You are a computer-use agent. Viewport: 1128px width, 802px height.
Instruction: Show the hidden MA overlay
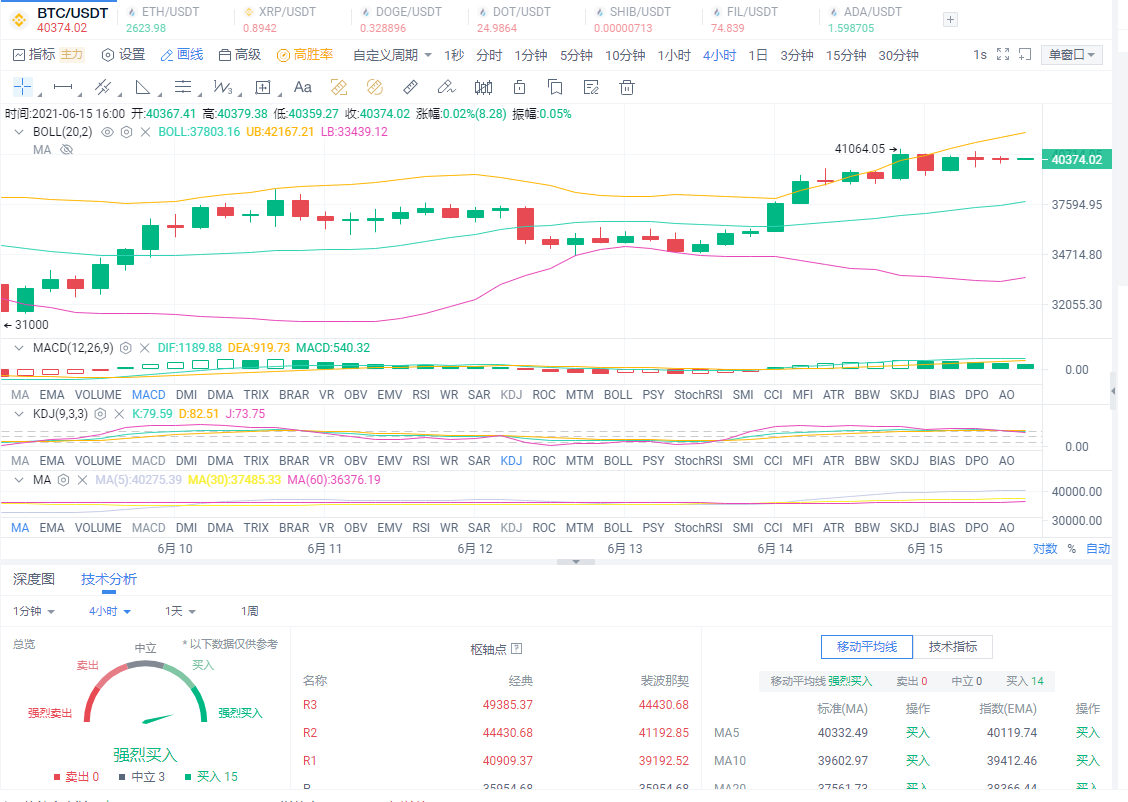pos(67,150)
